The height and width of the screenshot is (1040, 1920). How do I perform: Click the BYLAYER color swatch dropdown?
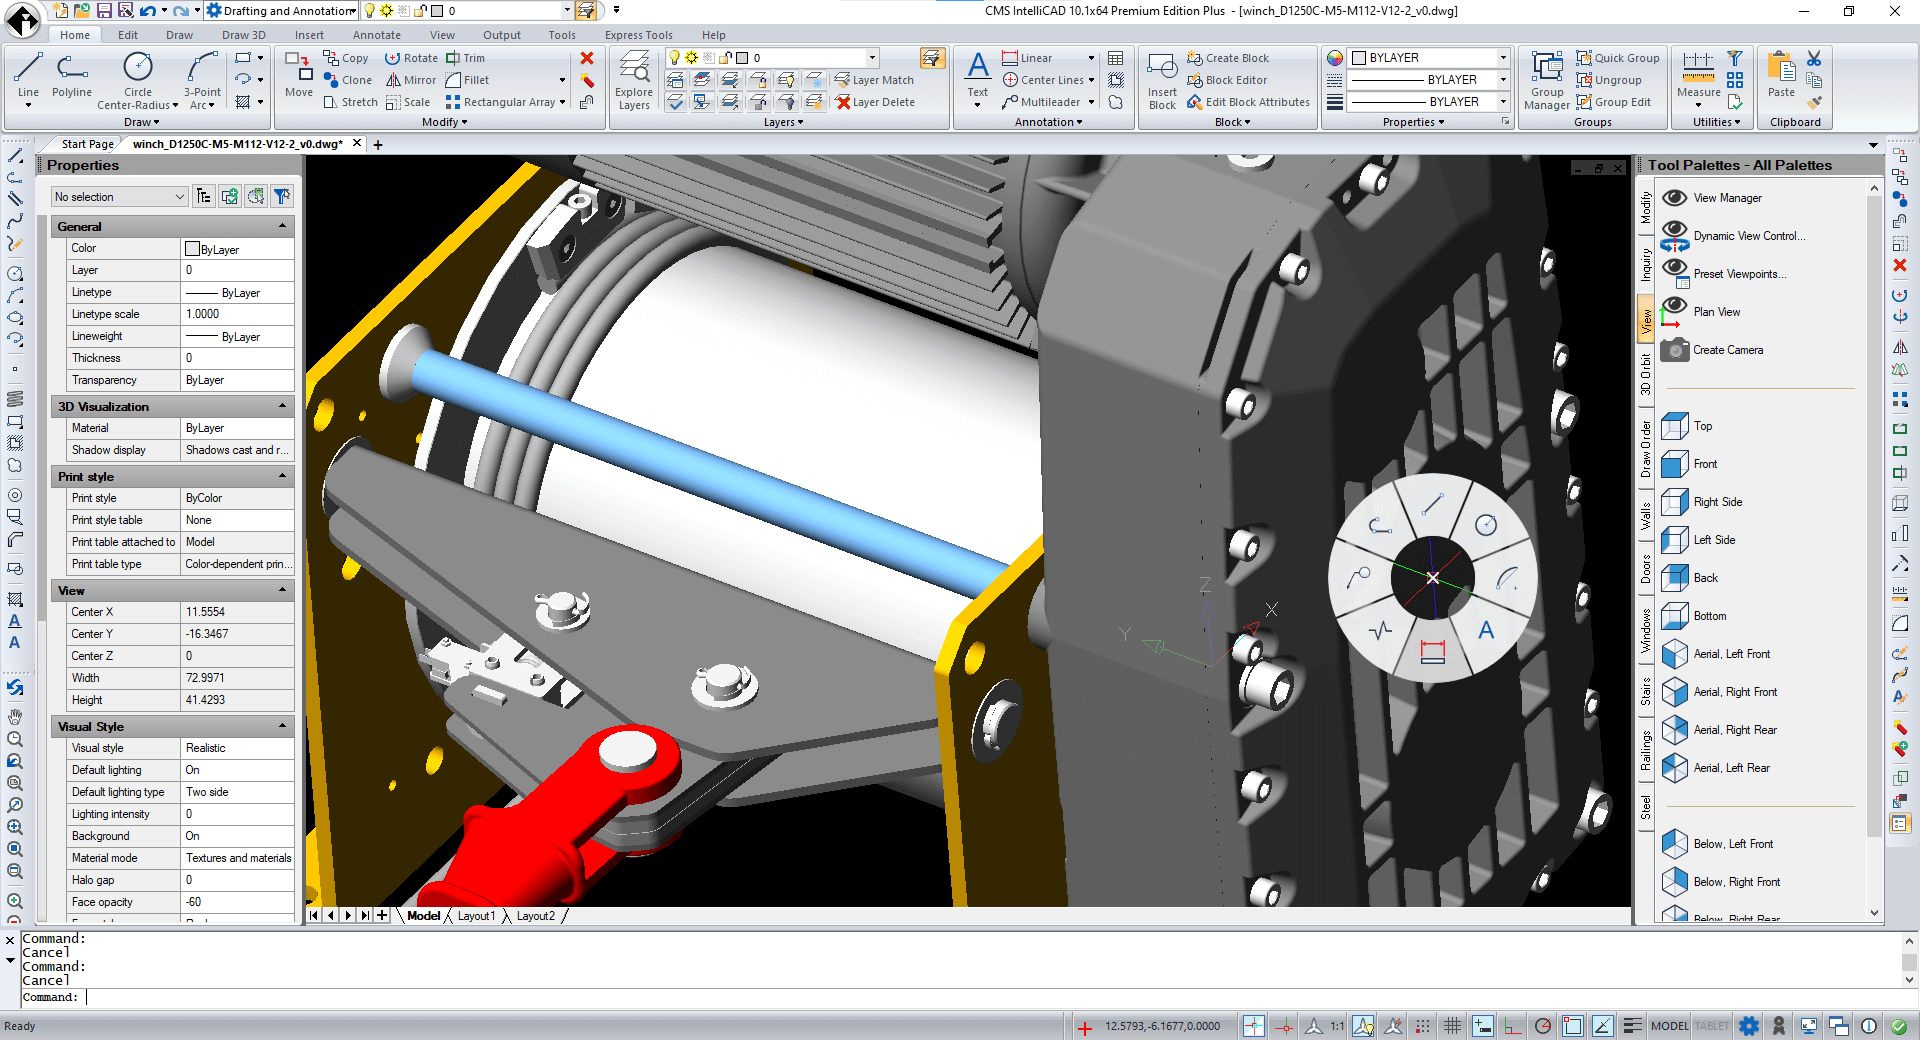1427,58
